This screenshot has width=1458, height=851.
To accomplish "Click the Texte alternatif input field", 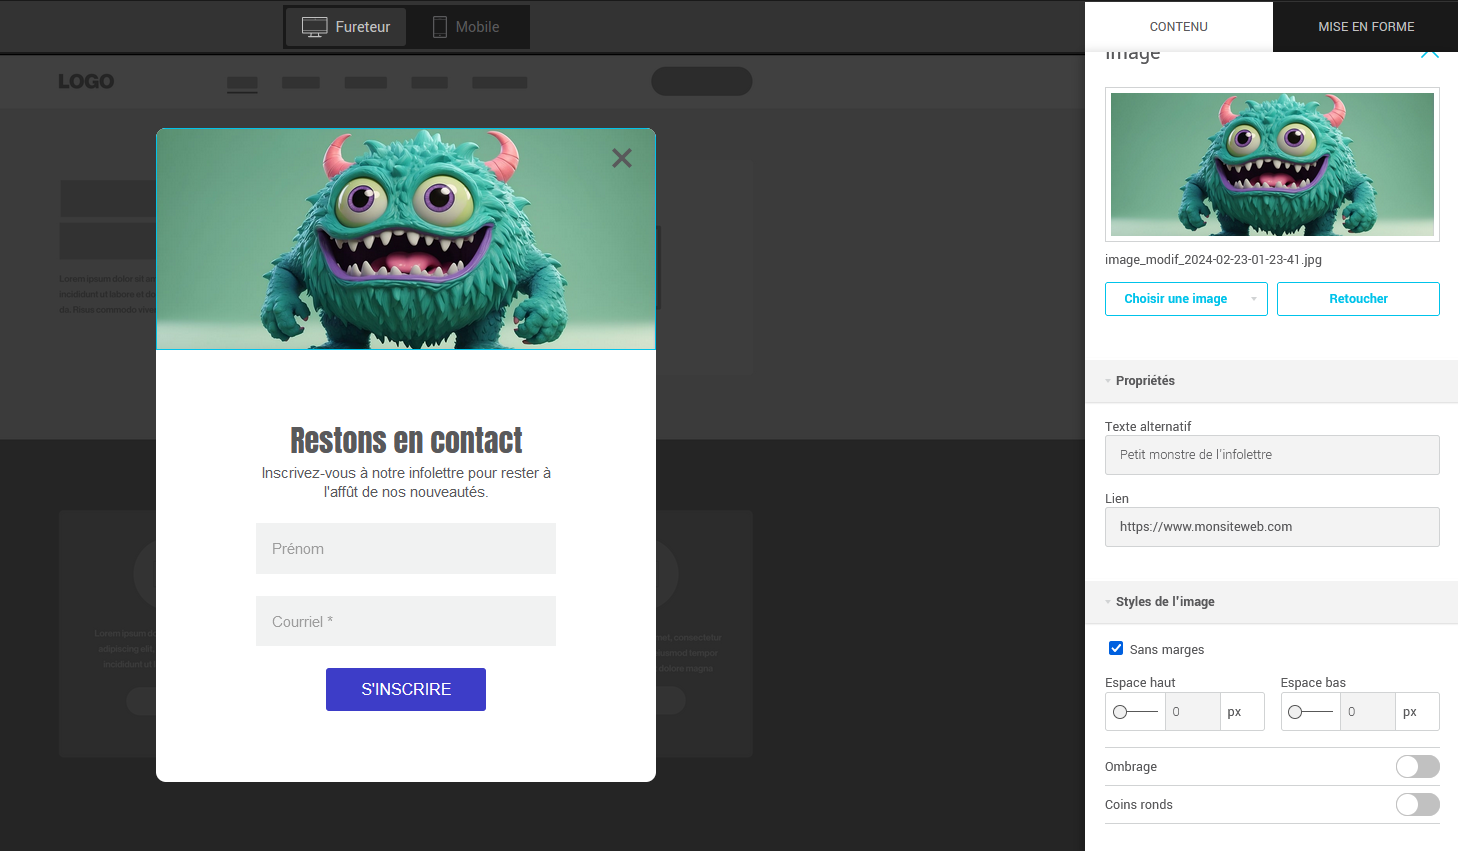I will [x=1271, y=455].
